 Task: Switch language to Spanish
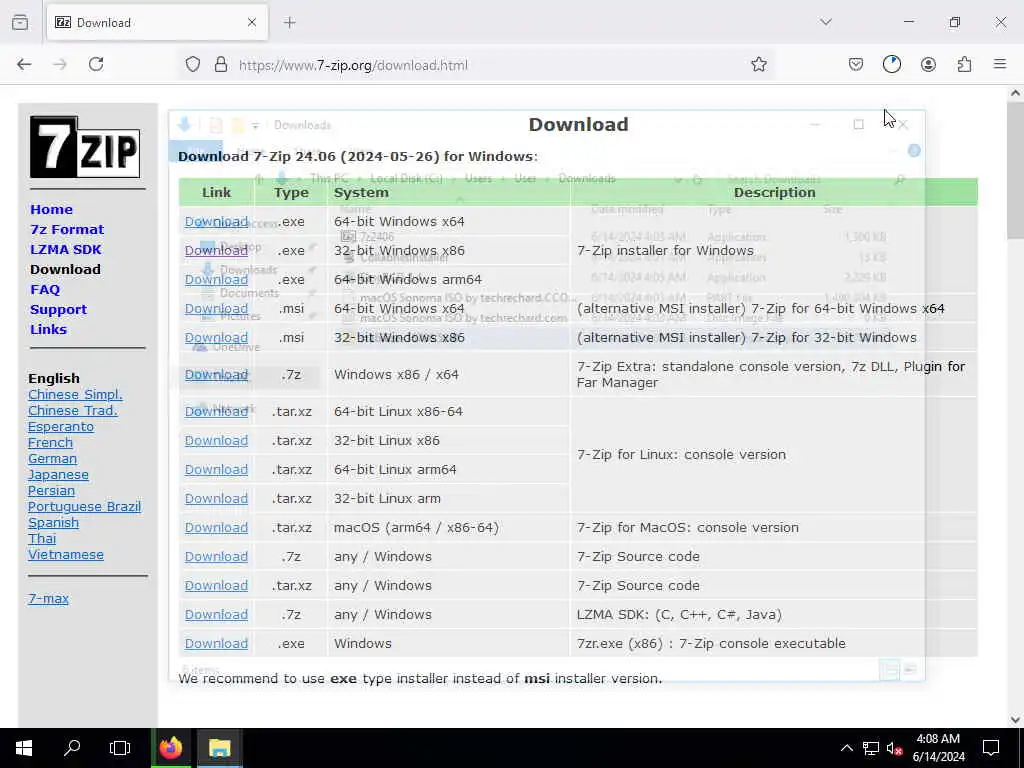coord(54,522)
